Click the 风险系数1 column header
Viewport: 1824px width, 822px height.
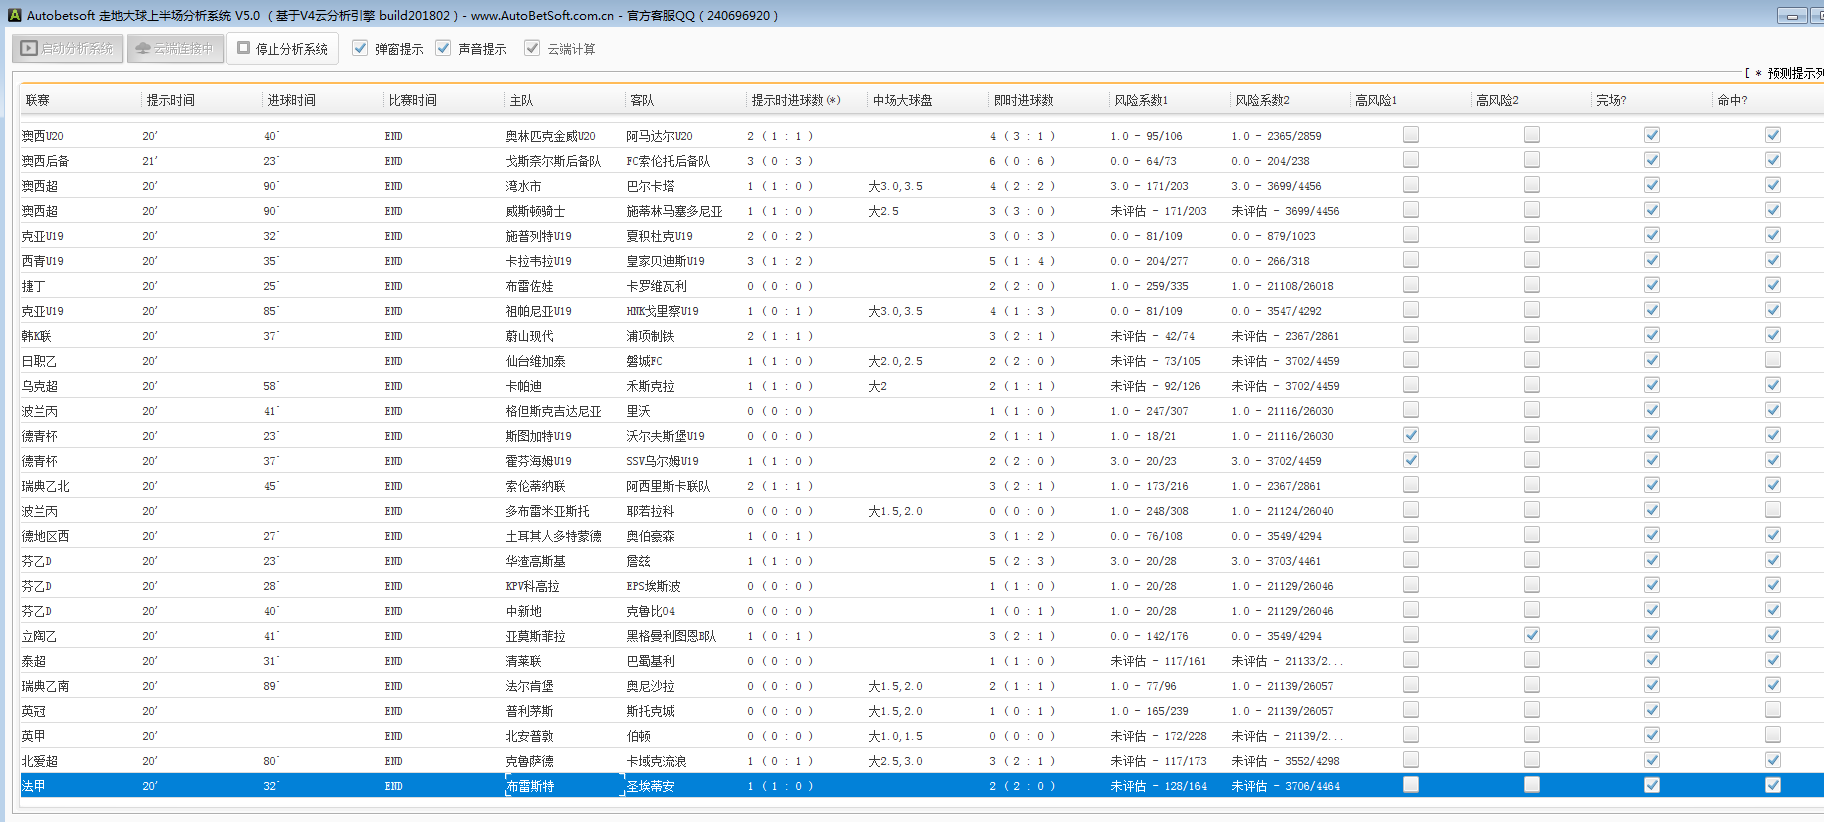[x=1141, y=100]
